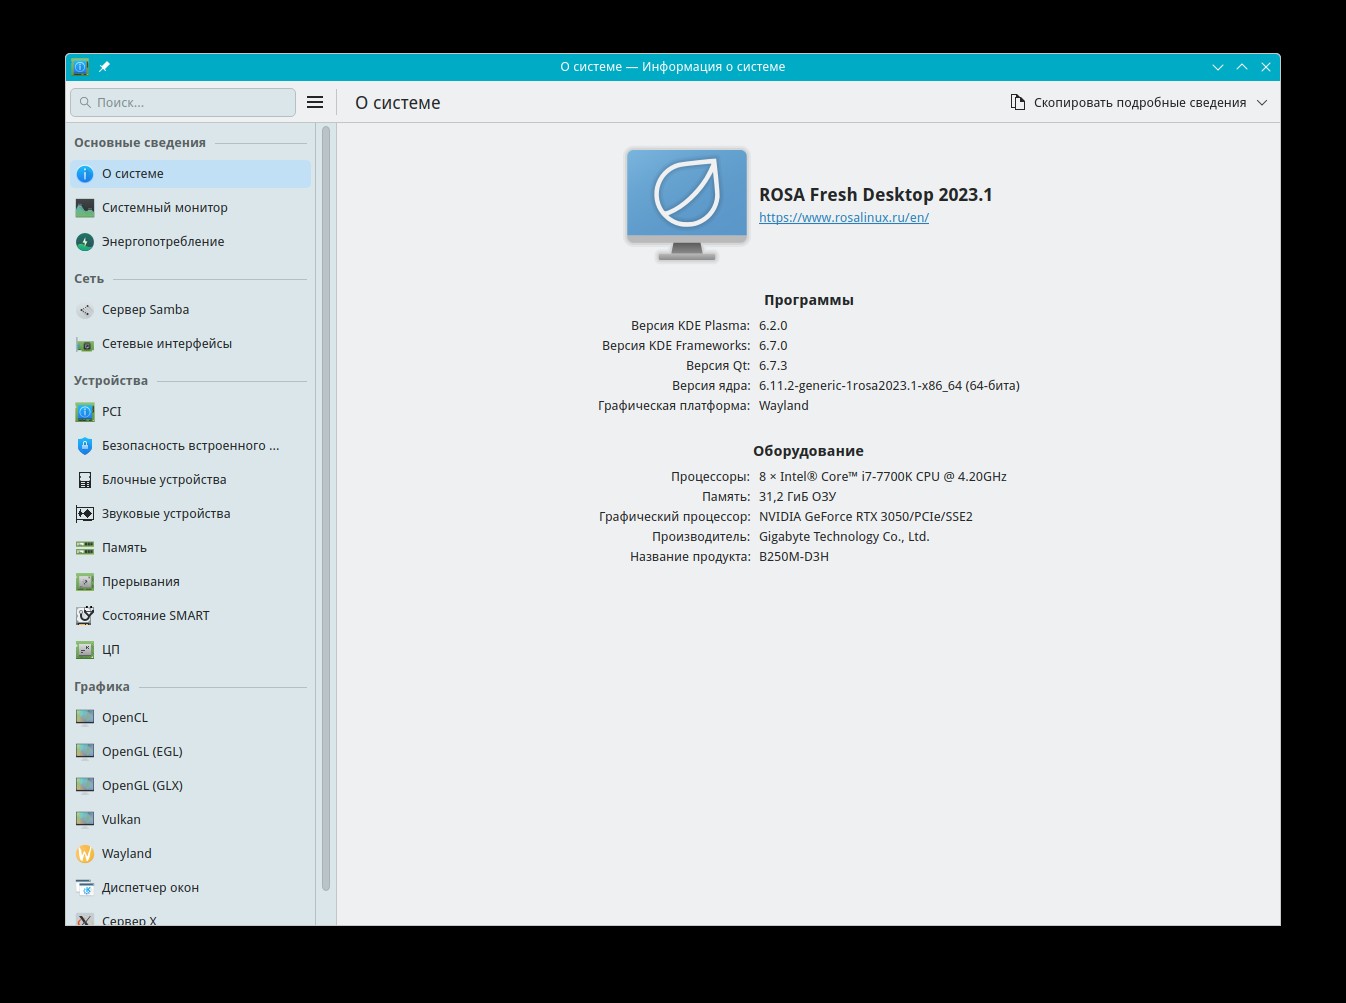Maximize the window with the up-chevron button
The image size is (1346, 1003).
pos(1242,67)
